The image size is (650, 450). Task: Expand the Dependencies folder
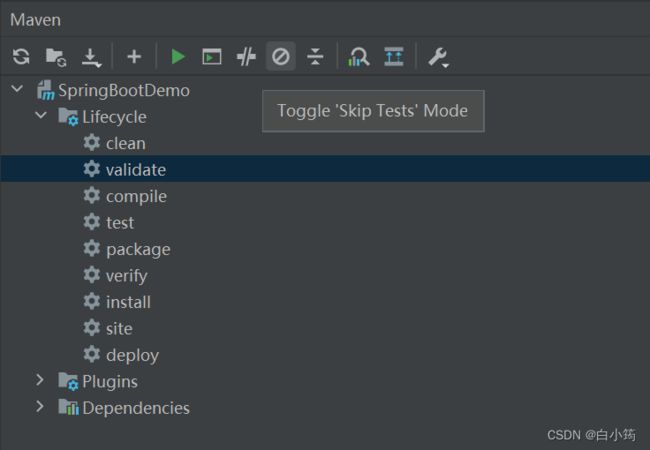[40, 406]
